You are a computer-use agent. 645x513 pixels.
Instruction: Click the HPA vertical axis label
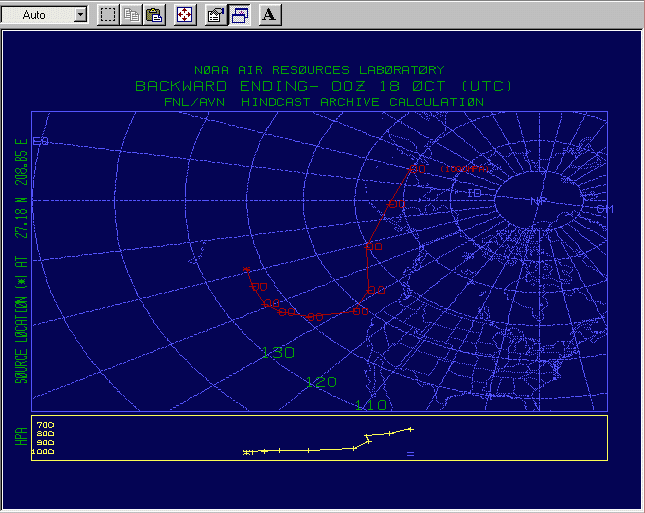point(20,438)
